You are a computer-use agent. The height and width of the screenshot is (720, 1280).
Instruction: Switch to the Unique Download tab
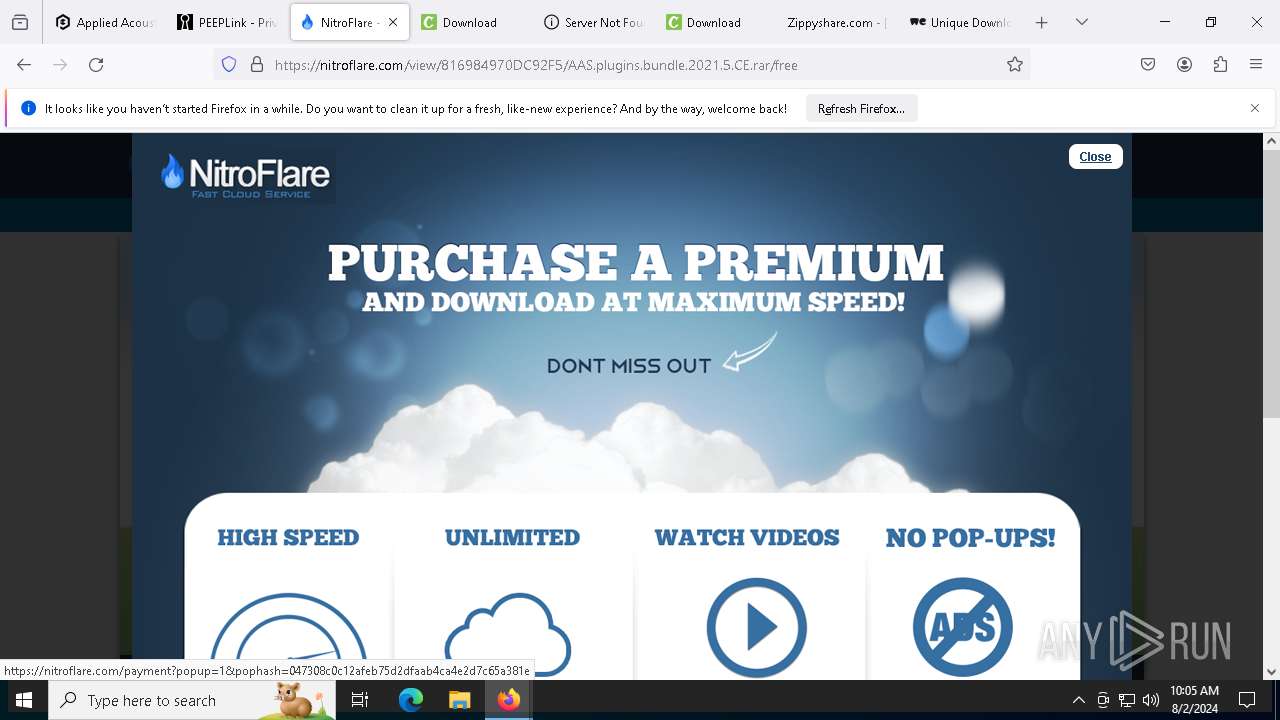(960, 22)
